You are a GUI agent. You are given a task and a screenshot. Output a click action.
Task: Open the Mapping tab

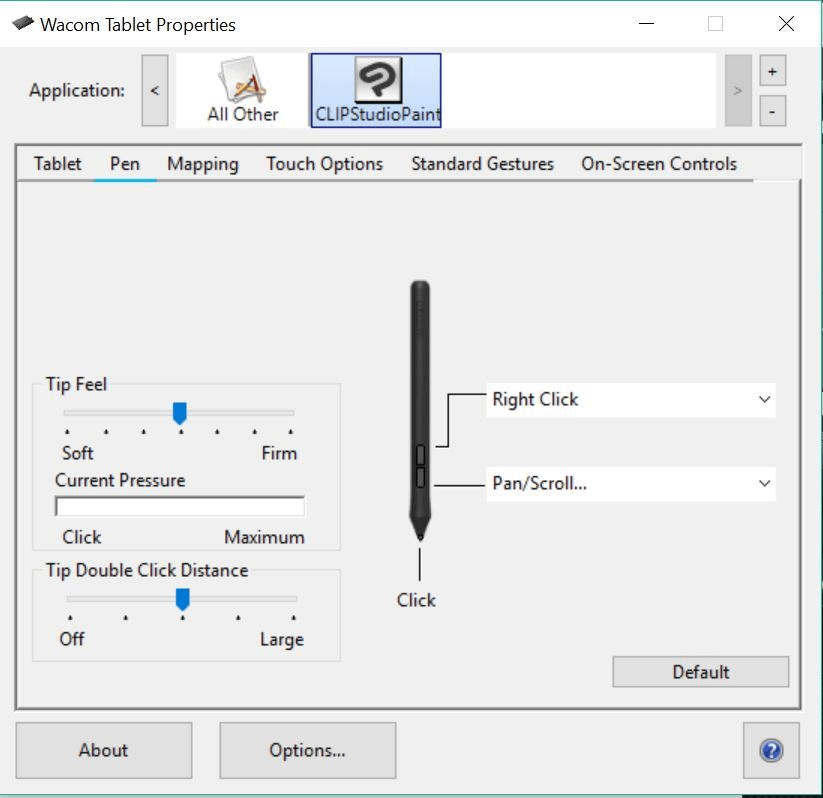[203, 164]
